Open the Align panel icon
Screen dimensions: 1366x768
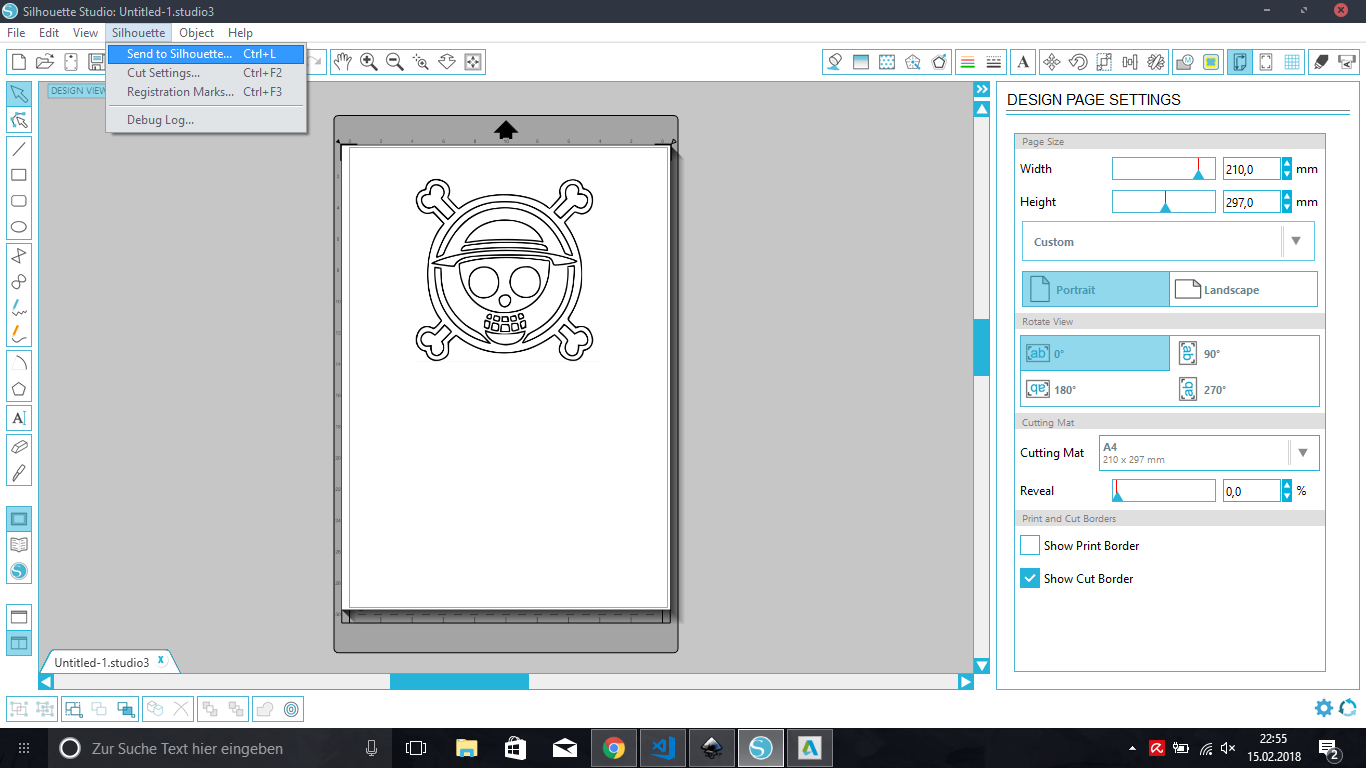point(1131,62)
